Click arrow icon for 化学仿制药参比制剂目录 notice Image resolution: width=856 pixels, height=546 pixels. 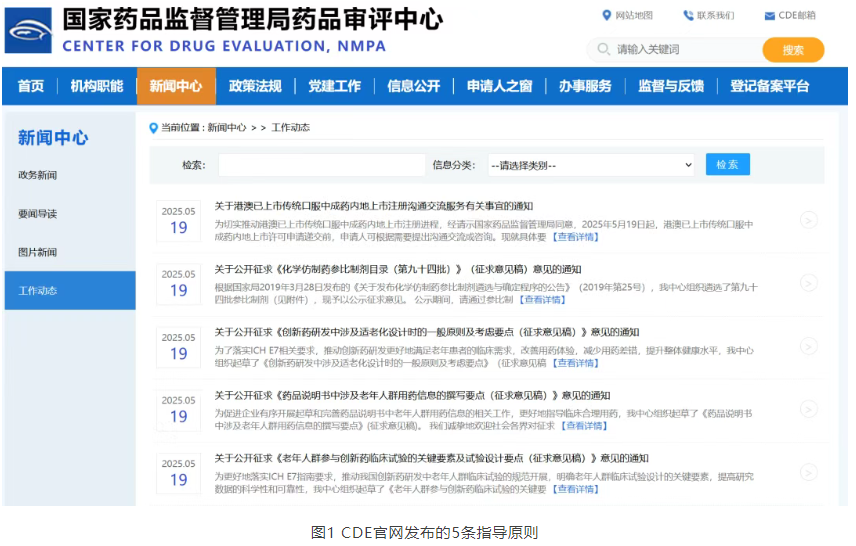(809, 283)
